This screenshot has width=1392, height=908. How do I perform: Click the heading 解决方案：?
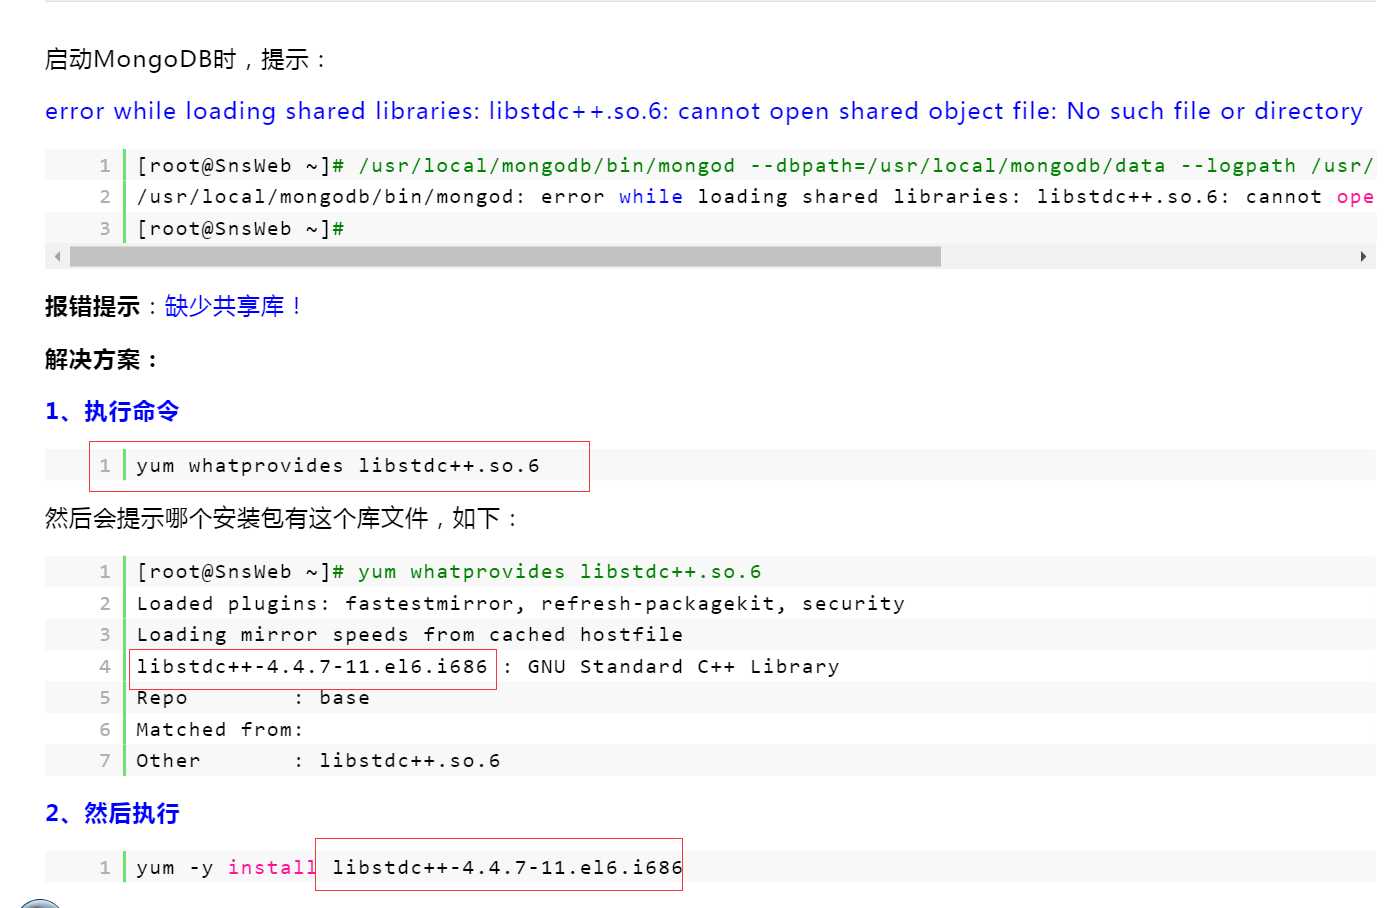point(102,359)
